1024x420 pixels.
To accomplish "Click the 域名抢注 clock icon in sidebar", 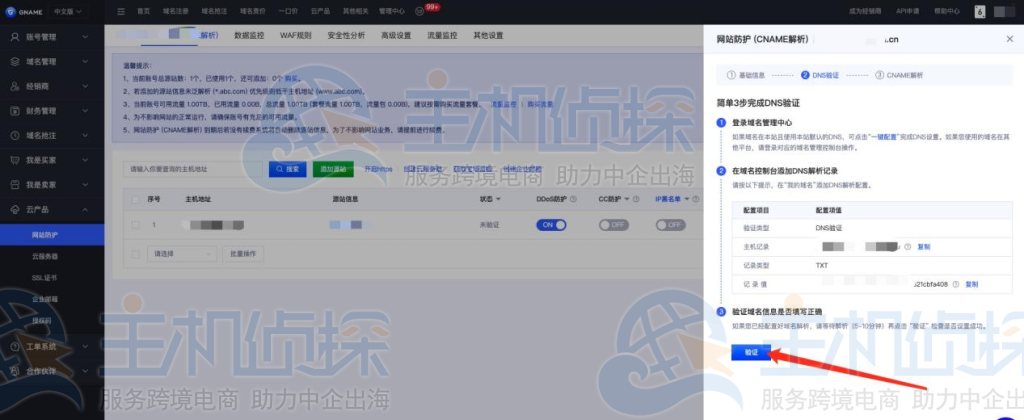I will tap(15, 135).
